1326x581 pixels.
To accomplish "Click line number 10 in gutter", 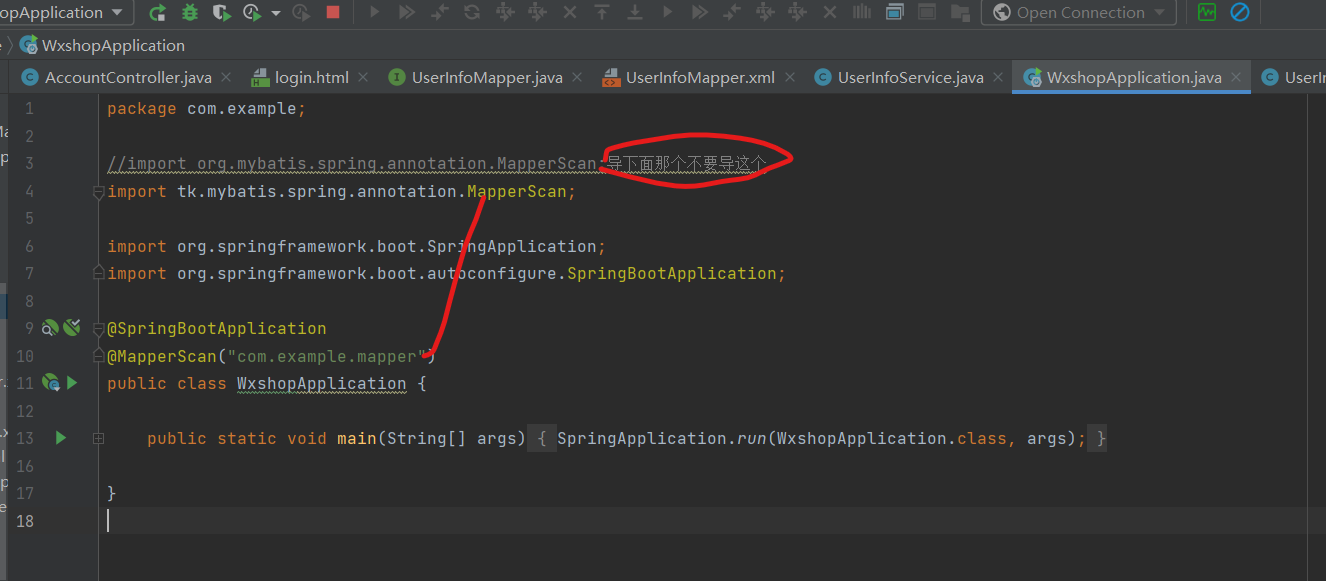I will click(x=25, y=356).
